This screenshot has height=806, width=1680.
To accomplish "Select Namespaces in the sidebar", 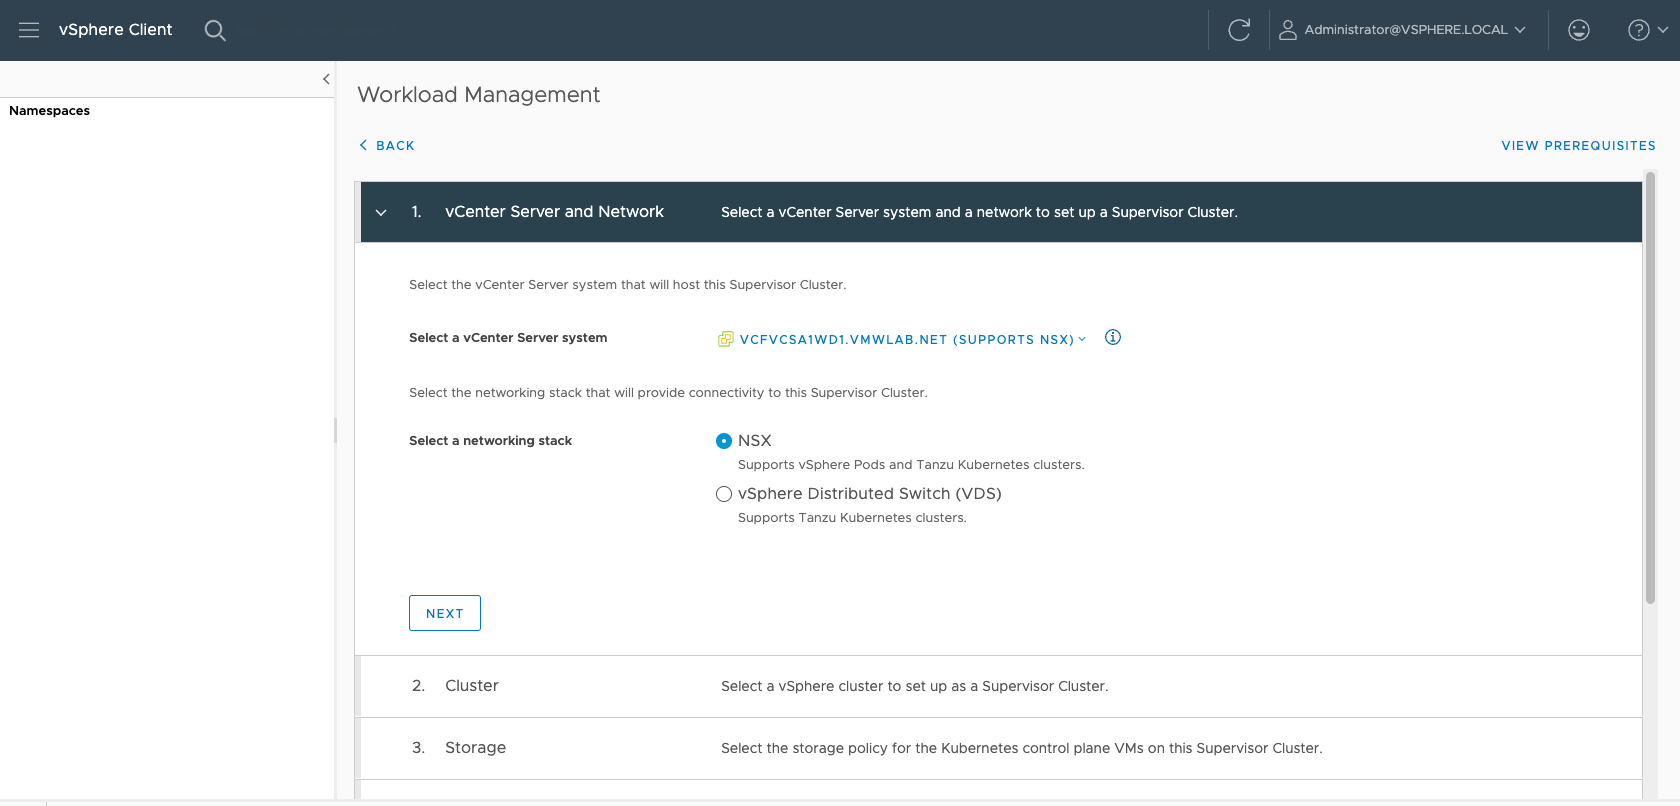I will pyautogui.click(x=49, y=111).
